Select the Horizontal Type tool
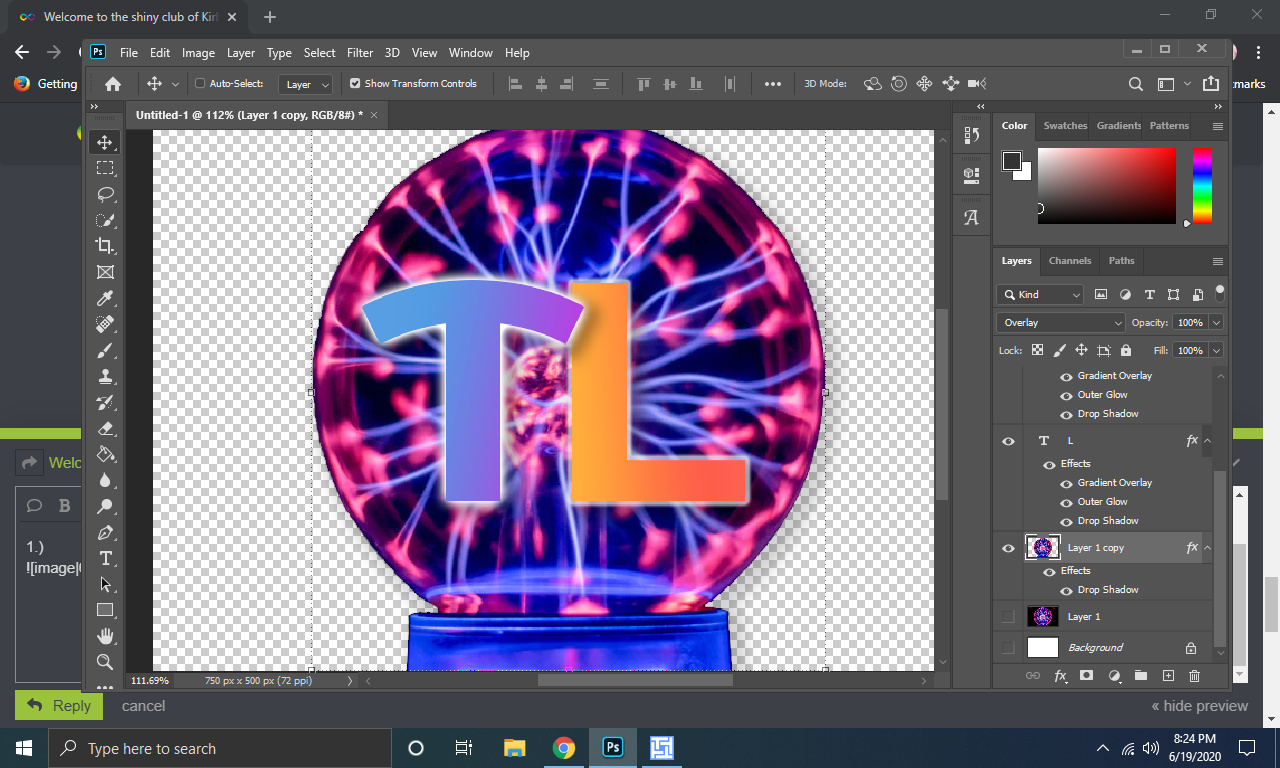 (x=105, y=558)
